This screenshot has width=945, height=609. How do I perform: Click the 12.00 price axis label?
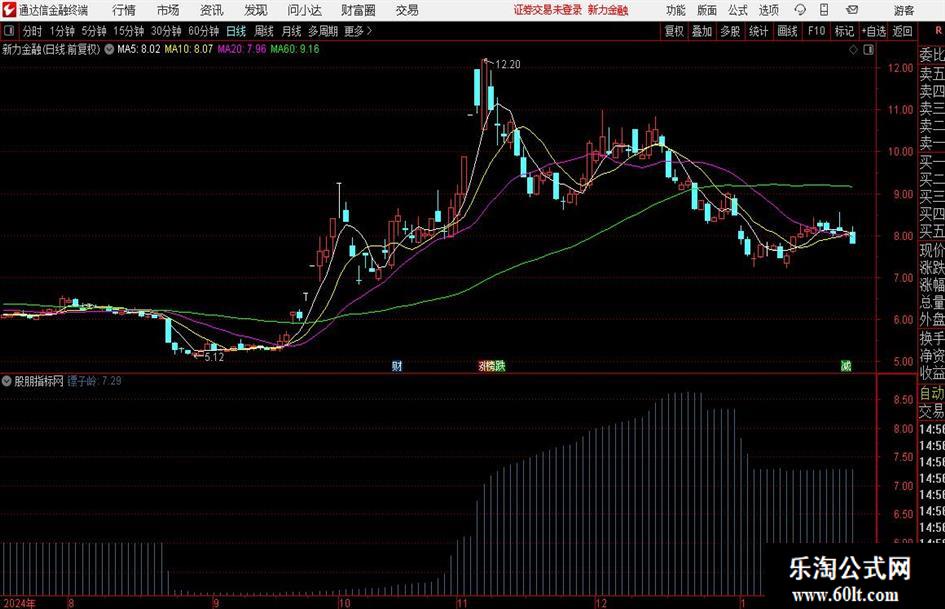pyautogui.click(x=900, y=68)
